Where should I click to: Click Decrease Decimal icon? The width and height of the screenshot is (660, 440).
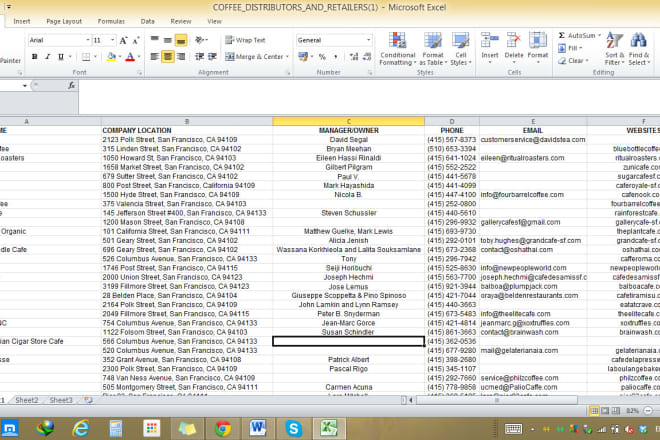367,56
